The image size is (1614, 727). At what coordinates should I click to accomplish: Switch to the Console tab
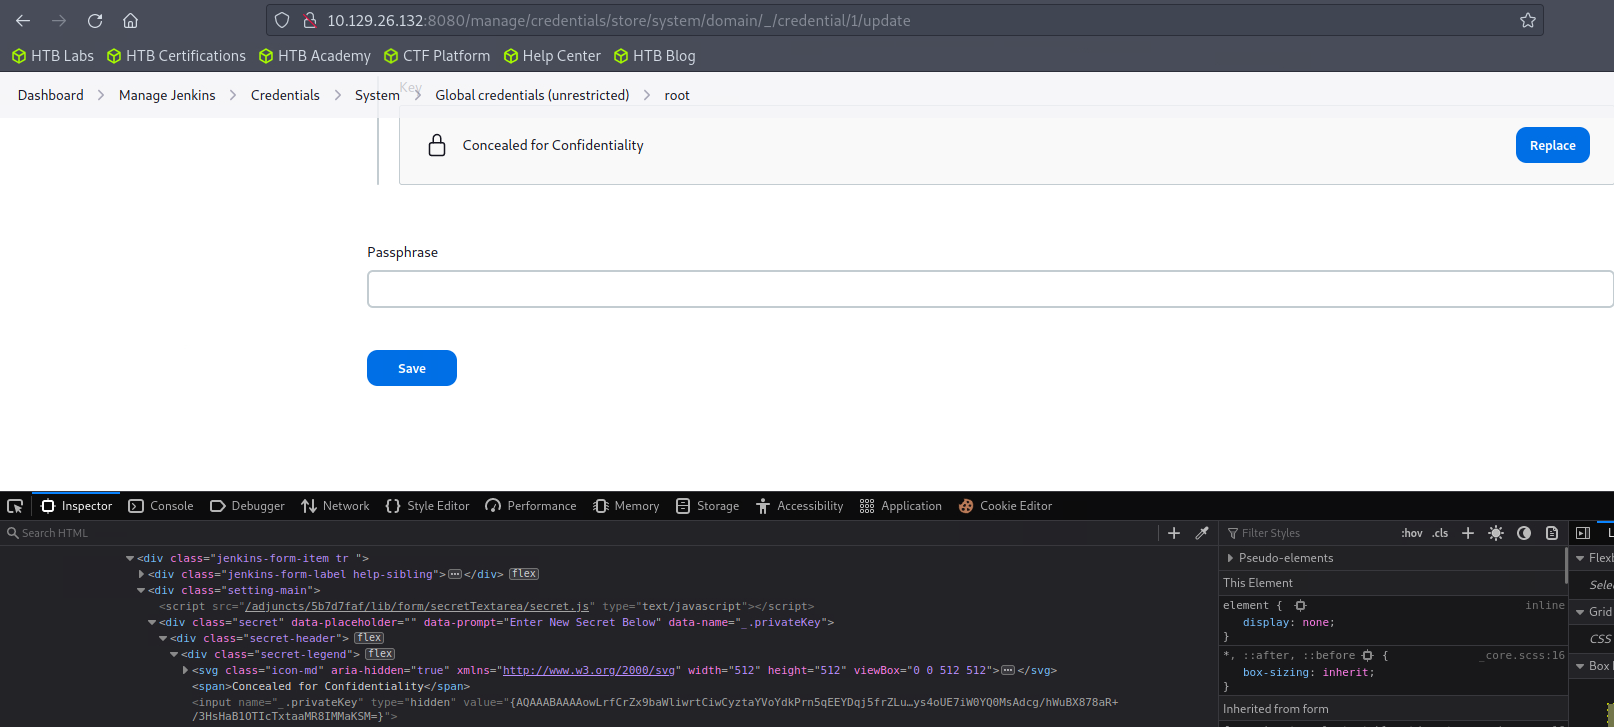161,506
